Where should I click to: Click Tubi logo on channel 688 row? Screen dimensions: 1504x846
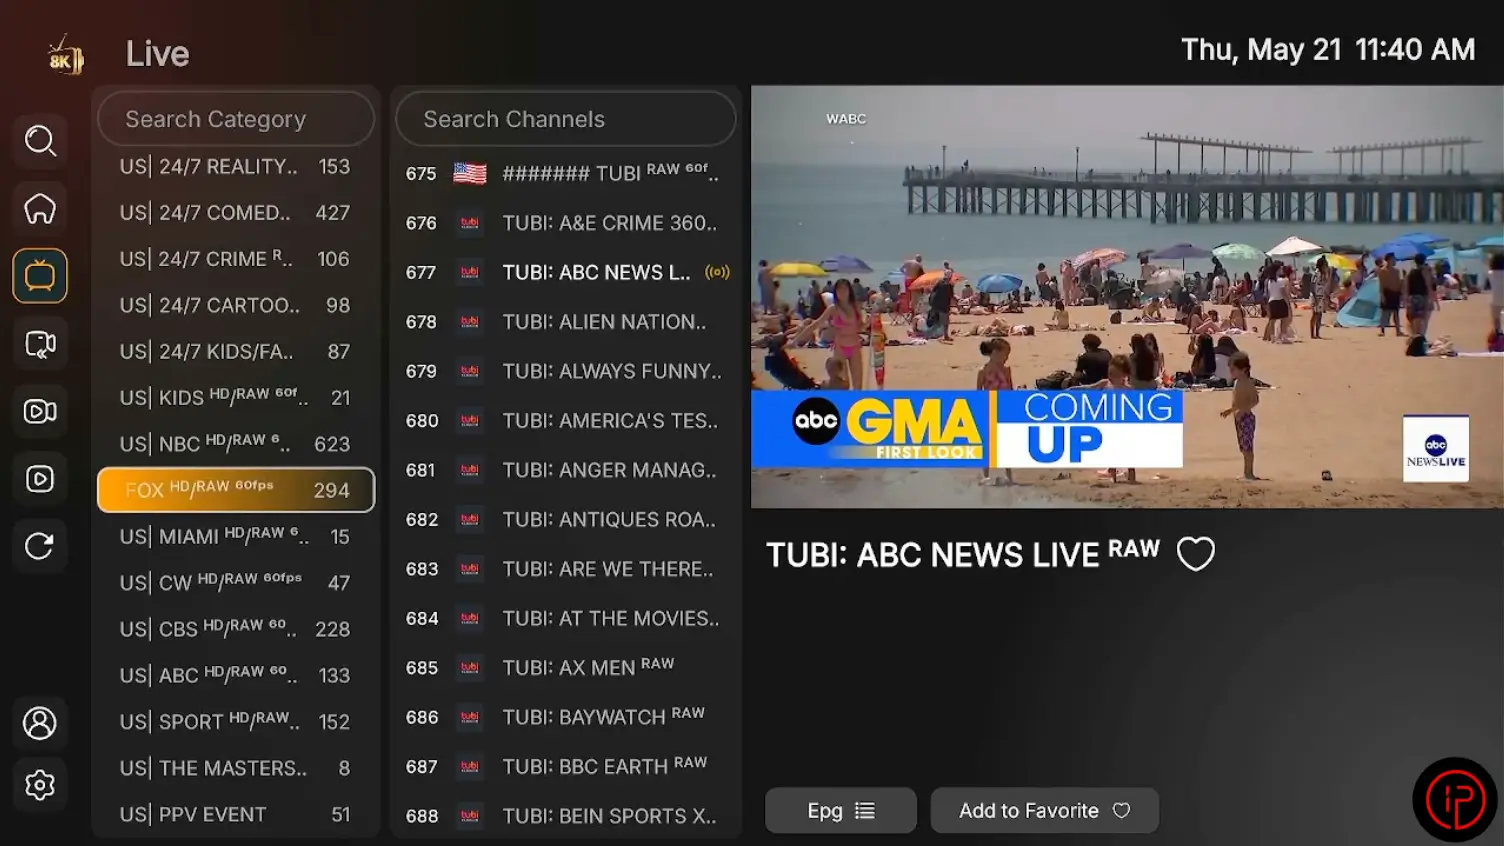[x=470, y=816]
